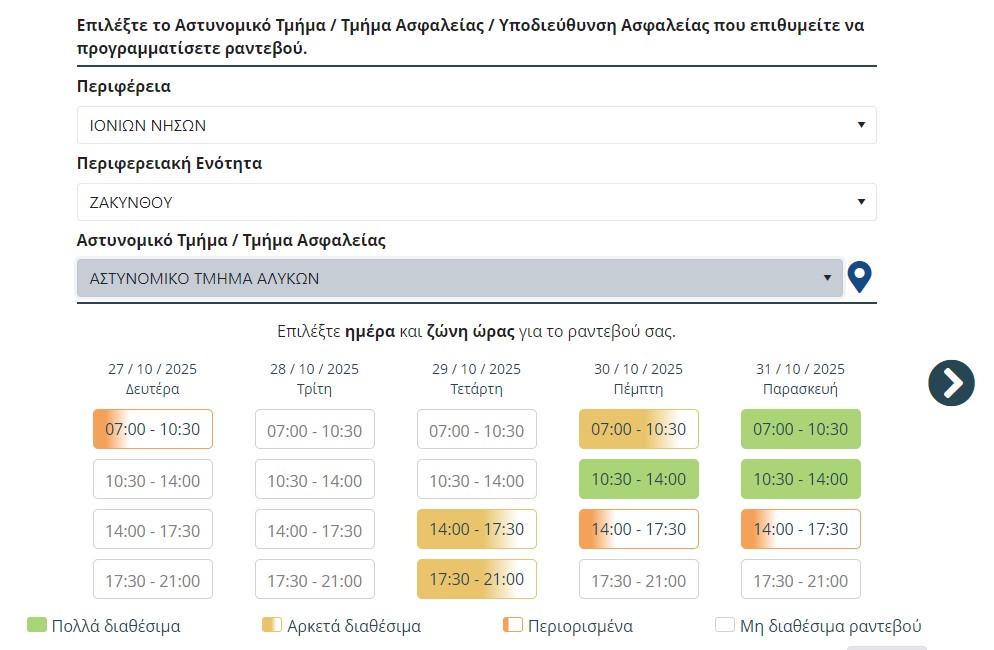
Task: Click the Τετάρτη 29/10/2025 column header
Action: [477, 379]
